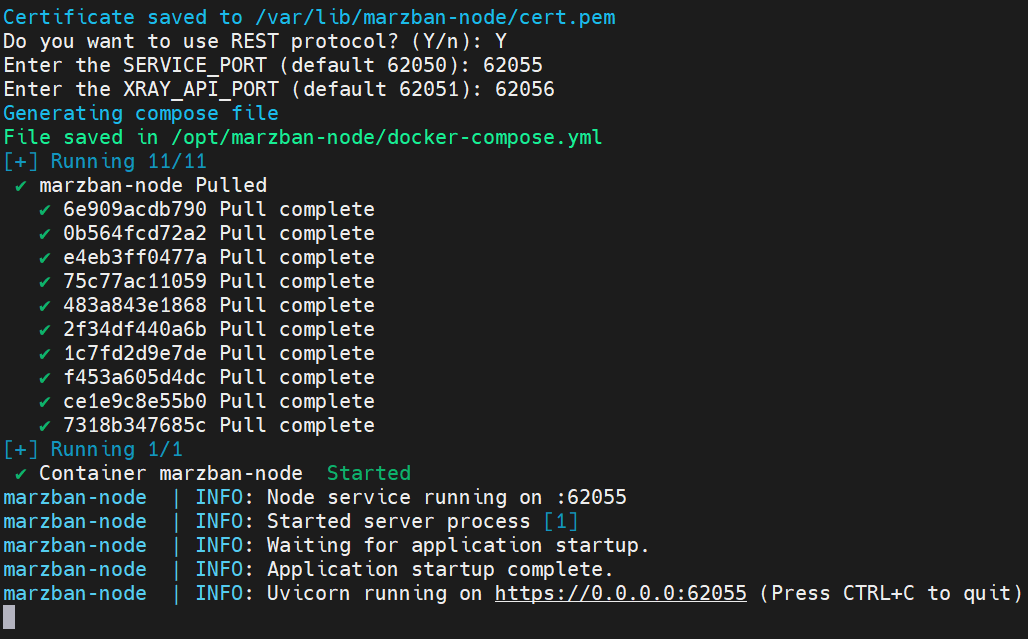Click the checkmark next to 7318b347685c
Screen dimensions: 1028x639
point(45,426)
